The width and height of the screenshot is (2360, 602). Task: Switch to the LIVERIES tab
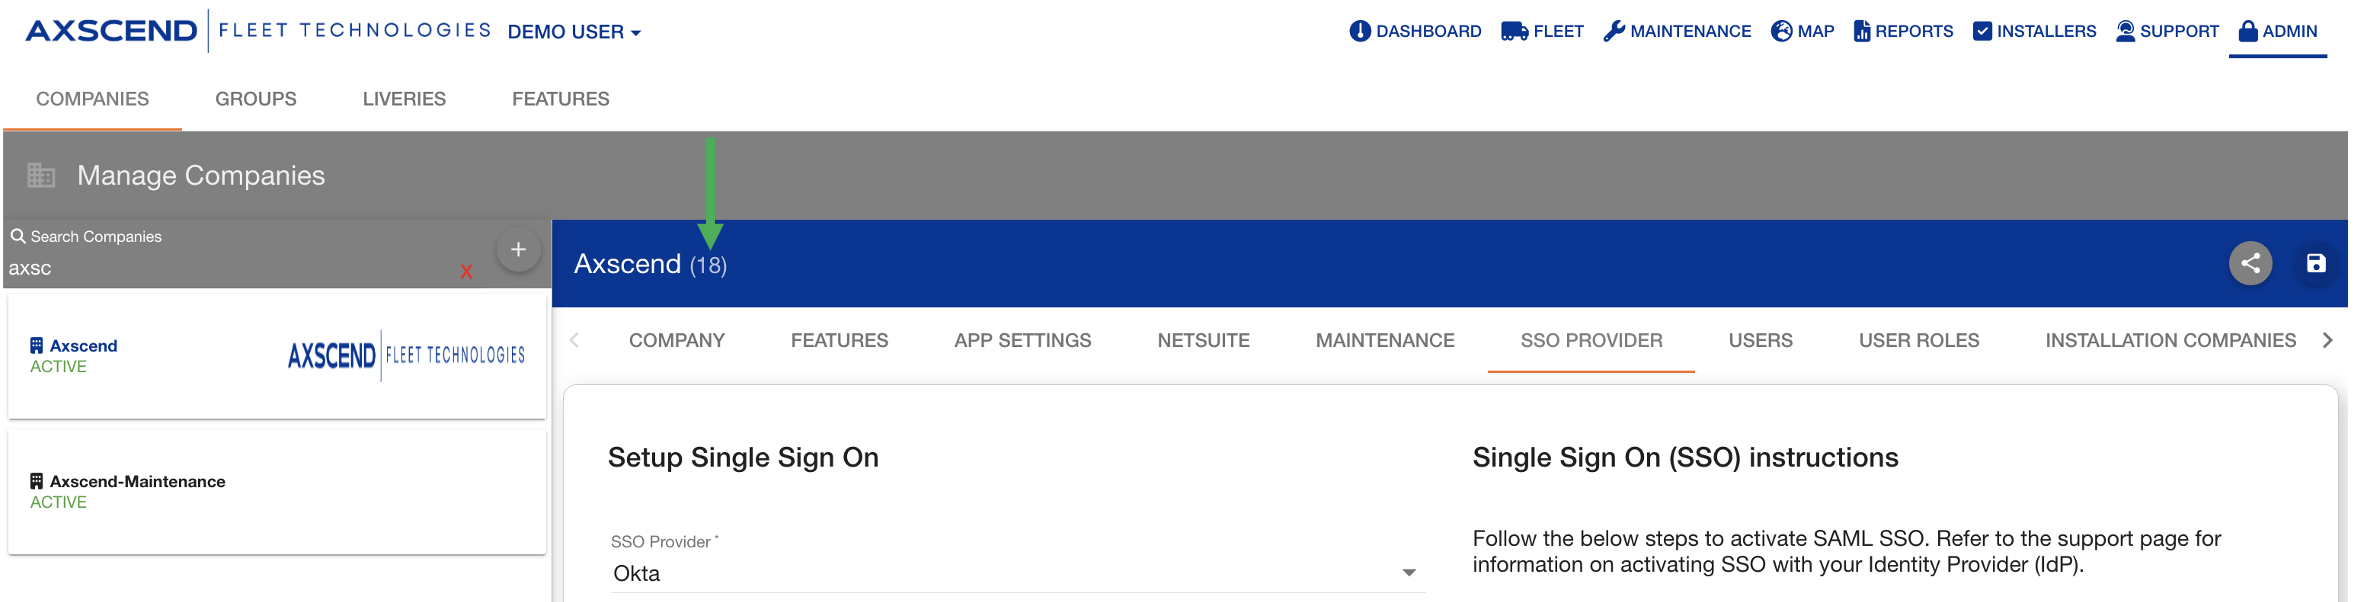[404, 99]
